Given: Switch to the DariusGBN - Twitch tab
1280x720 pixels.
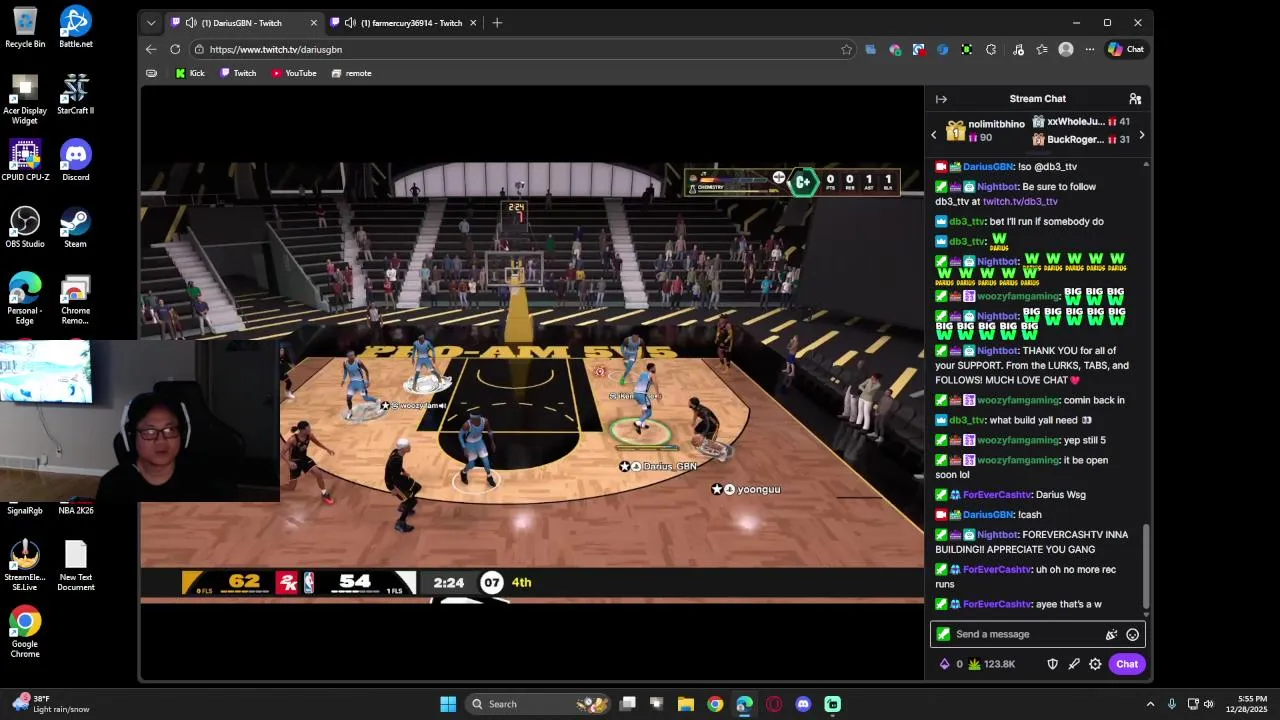Looking at the screenshot, I should coord(246,23).
